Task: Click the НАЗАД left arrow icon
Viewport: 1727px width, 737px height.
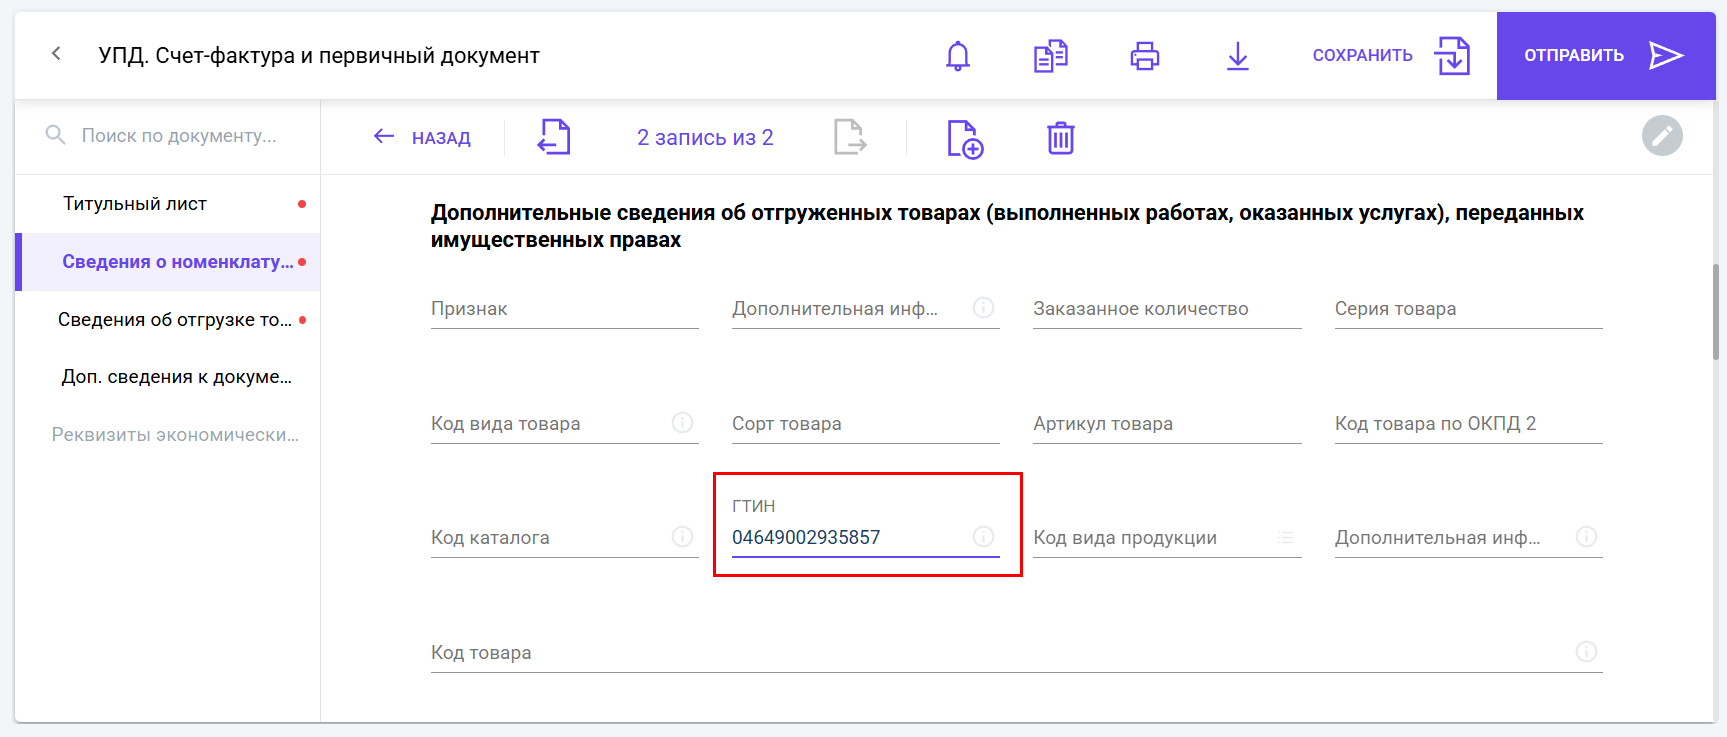Action: coord(384,136)
